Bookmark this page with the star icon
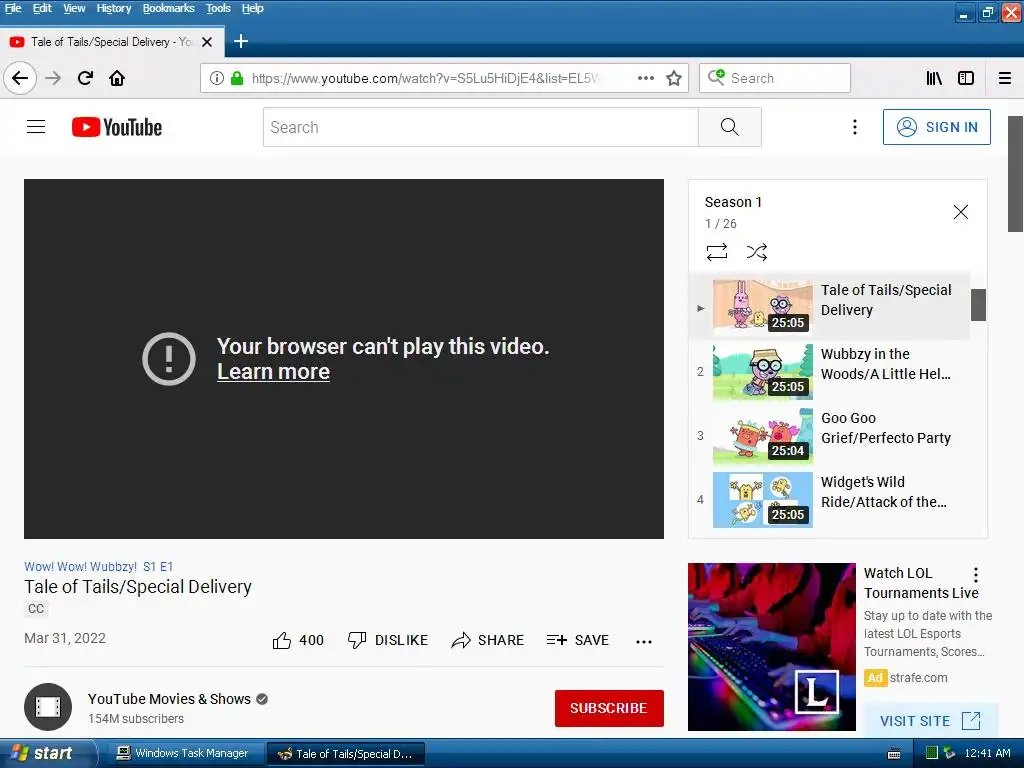 tap(674, 78)
